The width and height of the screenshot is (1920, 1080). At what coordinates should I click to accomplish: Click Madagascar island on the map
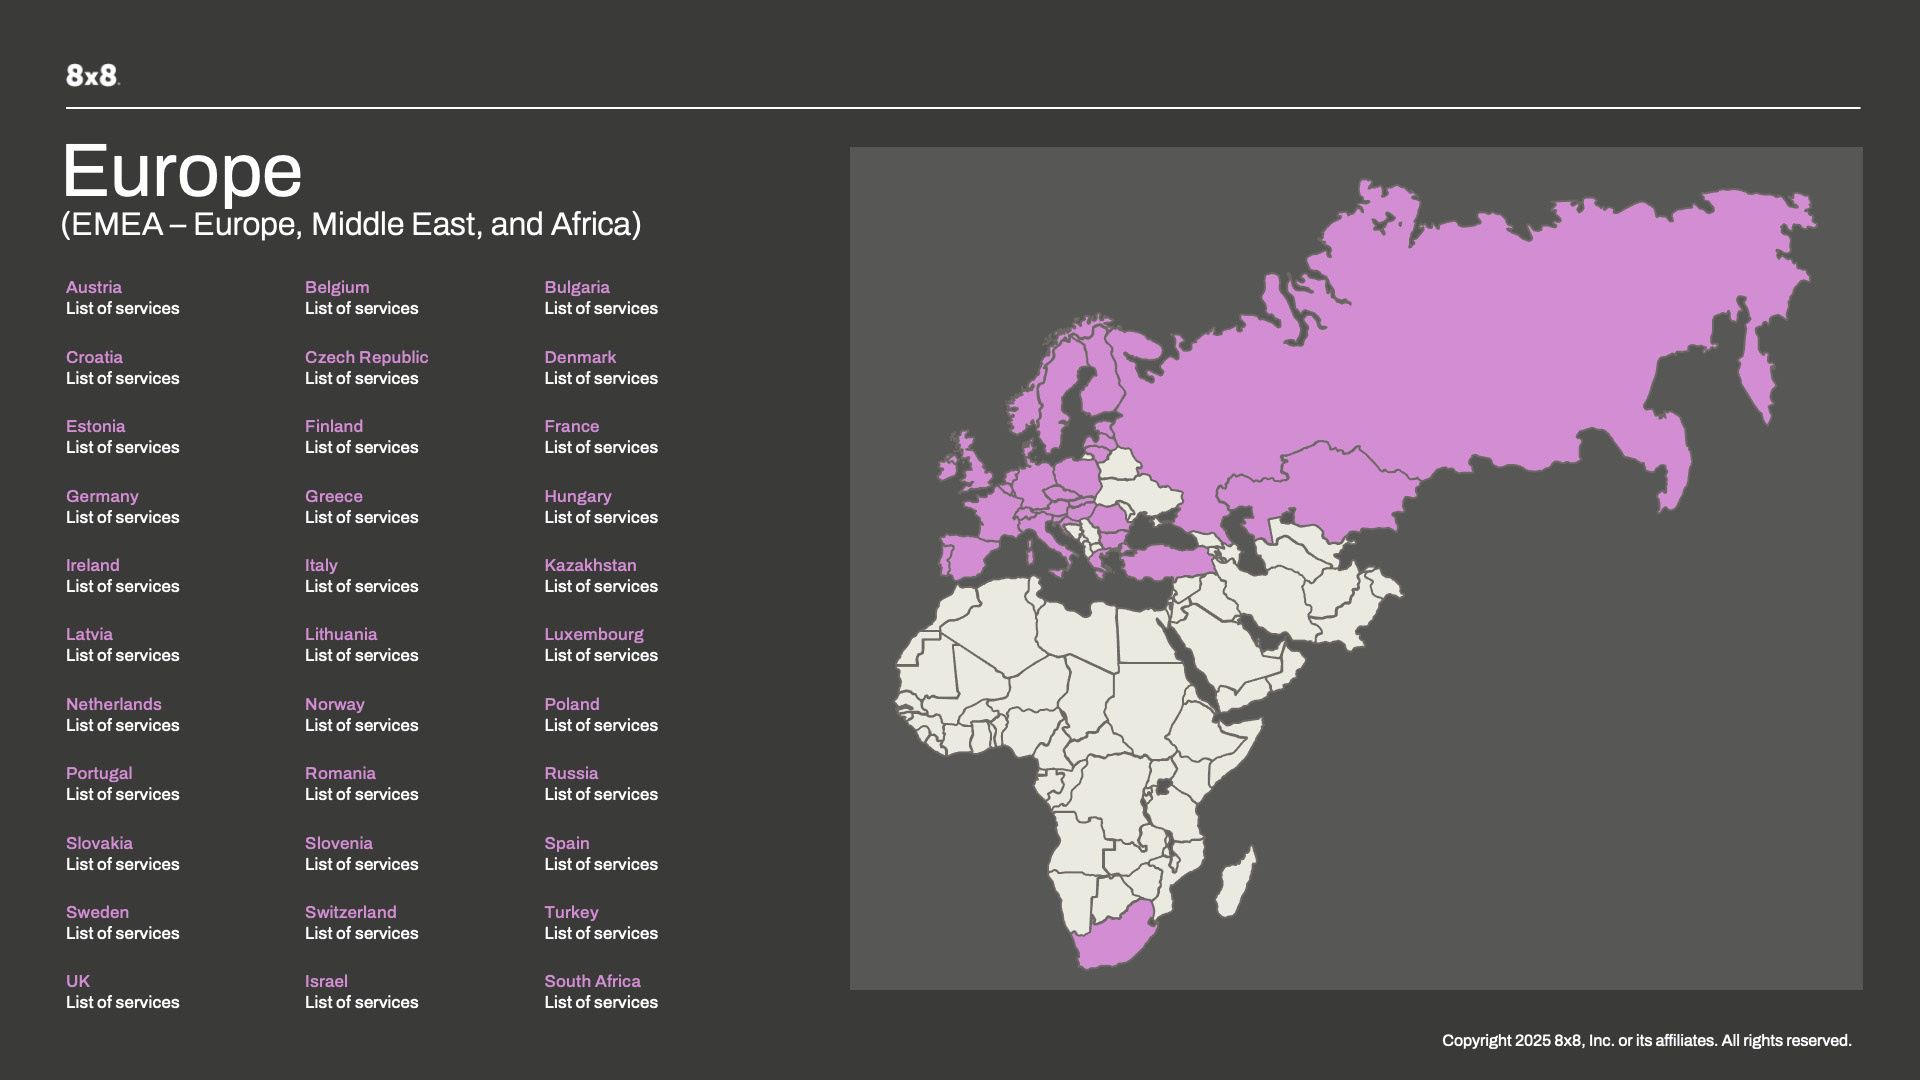(1236, 882)
